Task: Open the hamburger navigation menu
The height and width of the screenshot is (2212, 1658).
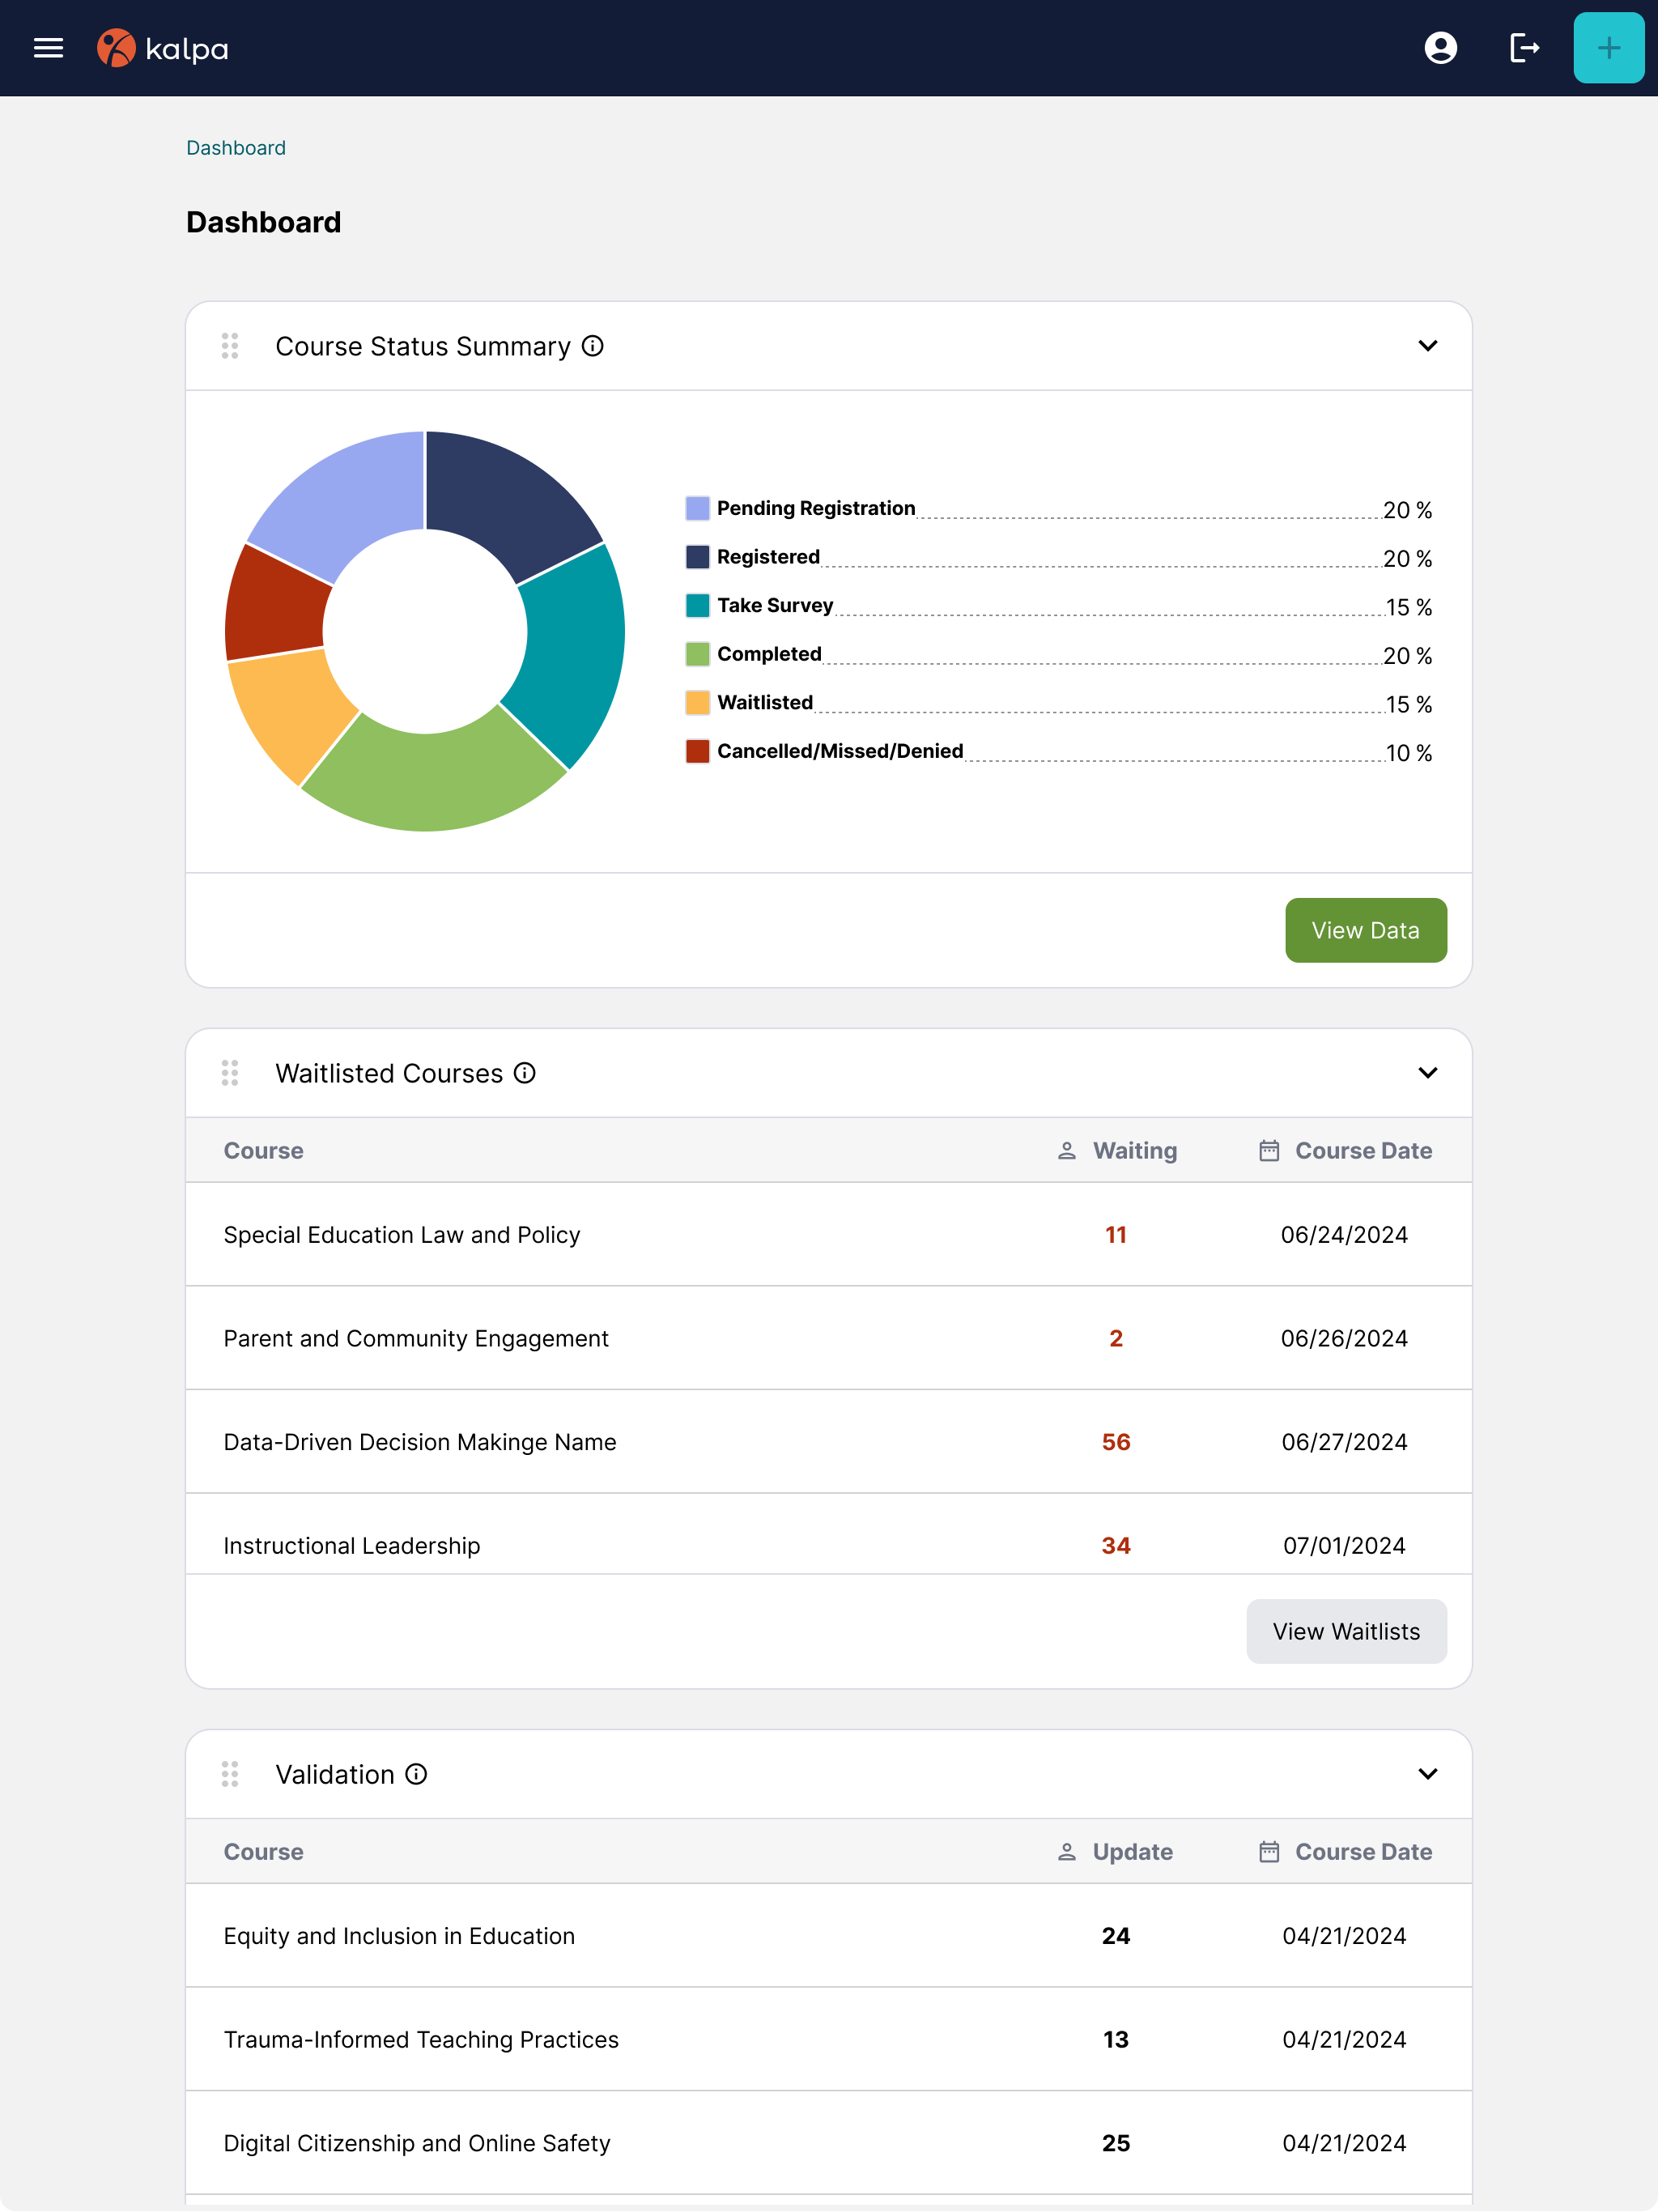Action: (x=48, y=48)
